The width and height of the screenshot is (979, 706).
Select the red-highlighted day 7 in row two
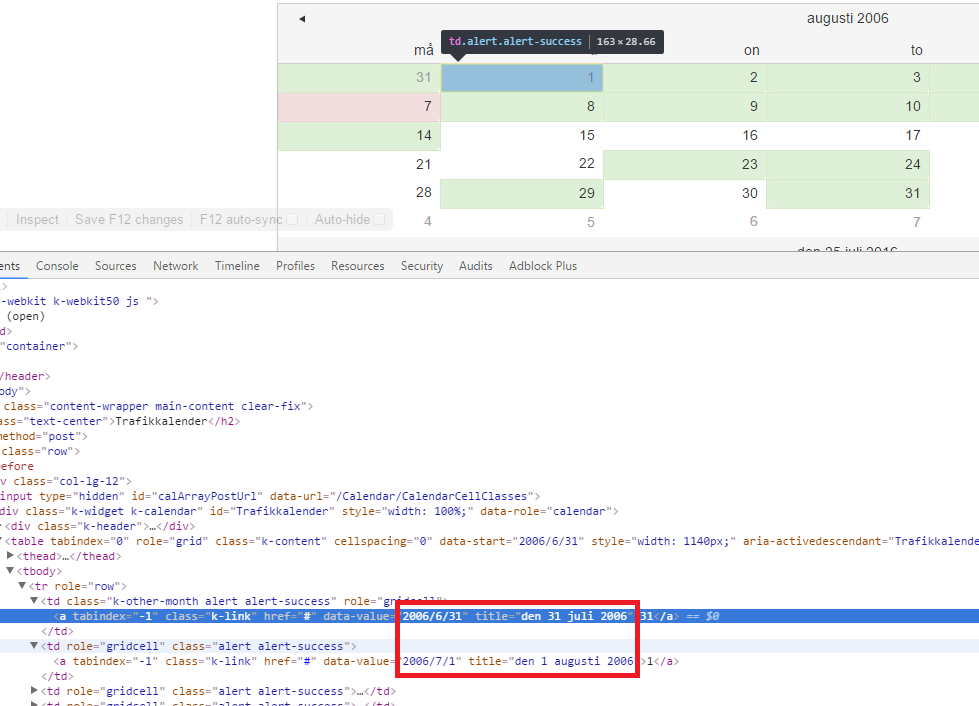coord(360,107)
